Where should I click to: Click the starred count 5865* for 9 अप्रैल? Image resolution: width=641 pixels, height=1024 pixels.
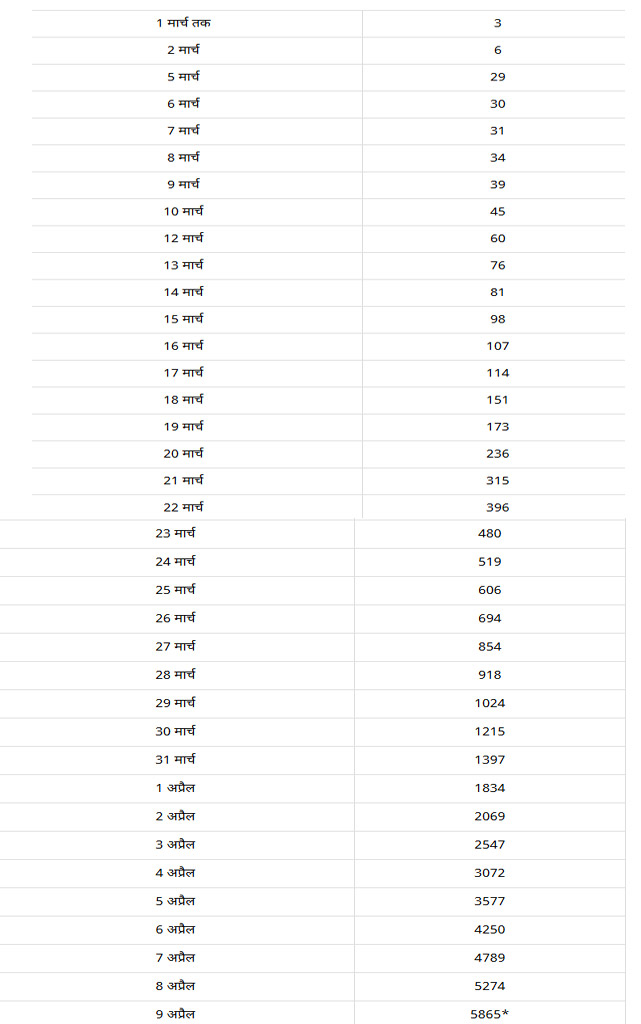[490, 1014]
